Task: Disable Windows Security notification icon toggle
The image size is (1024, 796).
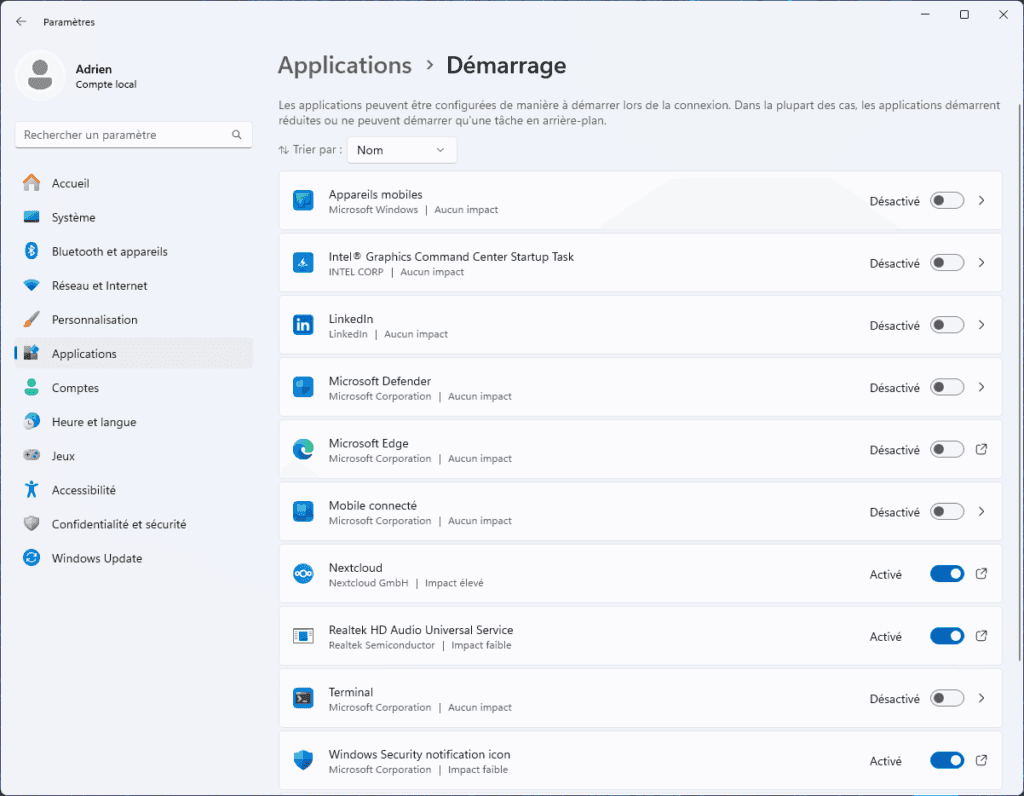Action: (947, 760)
